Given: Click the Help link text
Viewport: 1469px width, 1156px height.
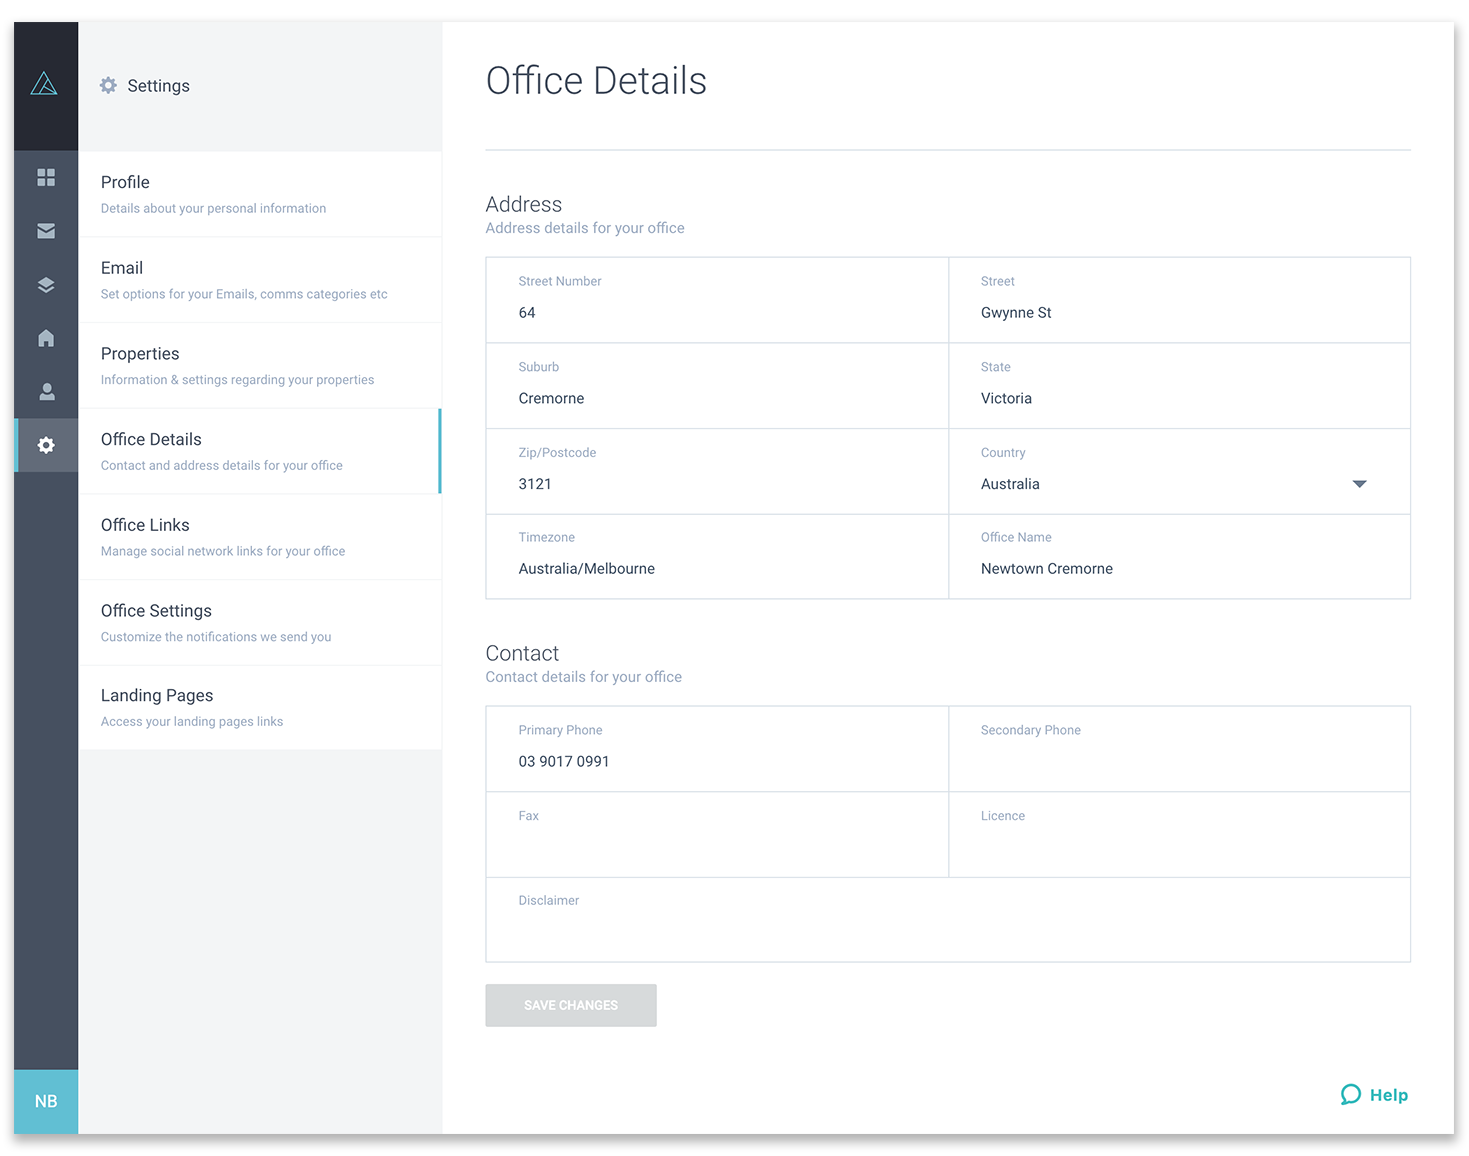Looking at the screenshot, I should pos(1389,1095).
